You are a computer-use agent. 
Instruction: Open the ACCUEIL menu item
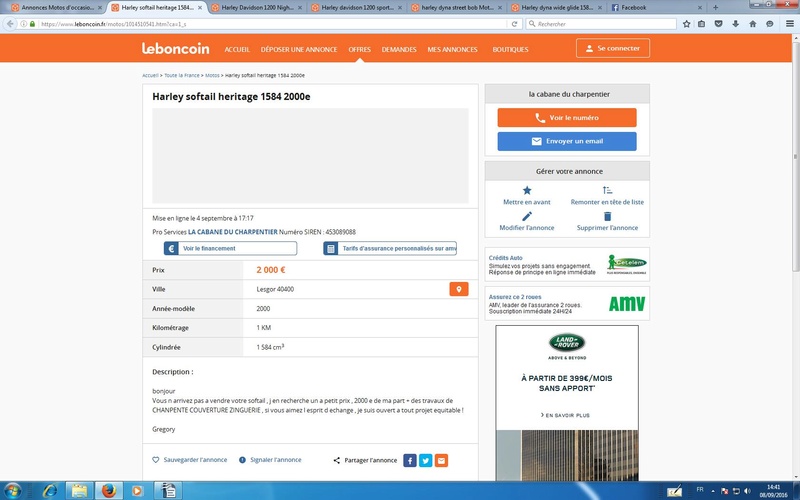point(237,49)
